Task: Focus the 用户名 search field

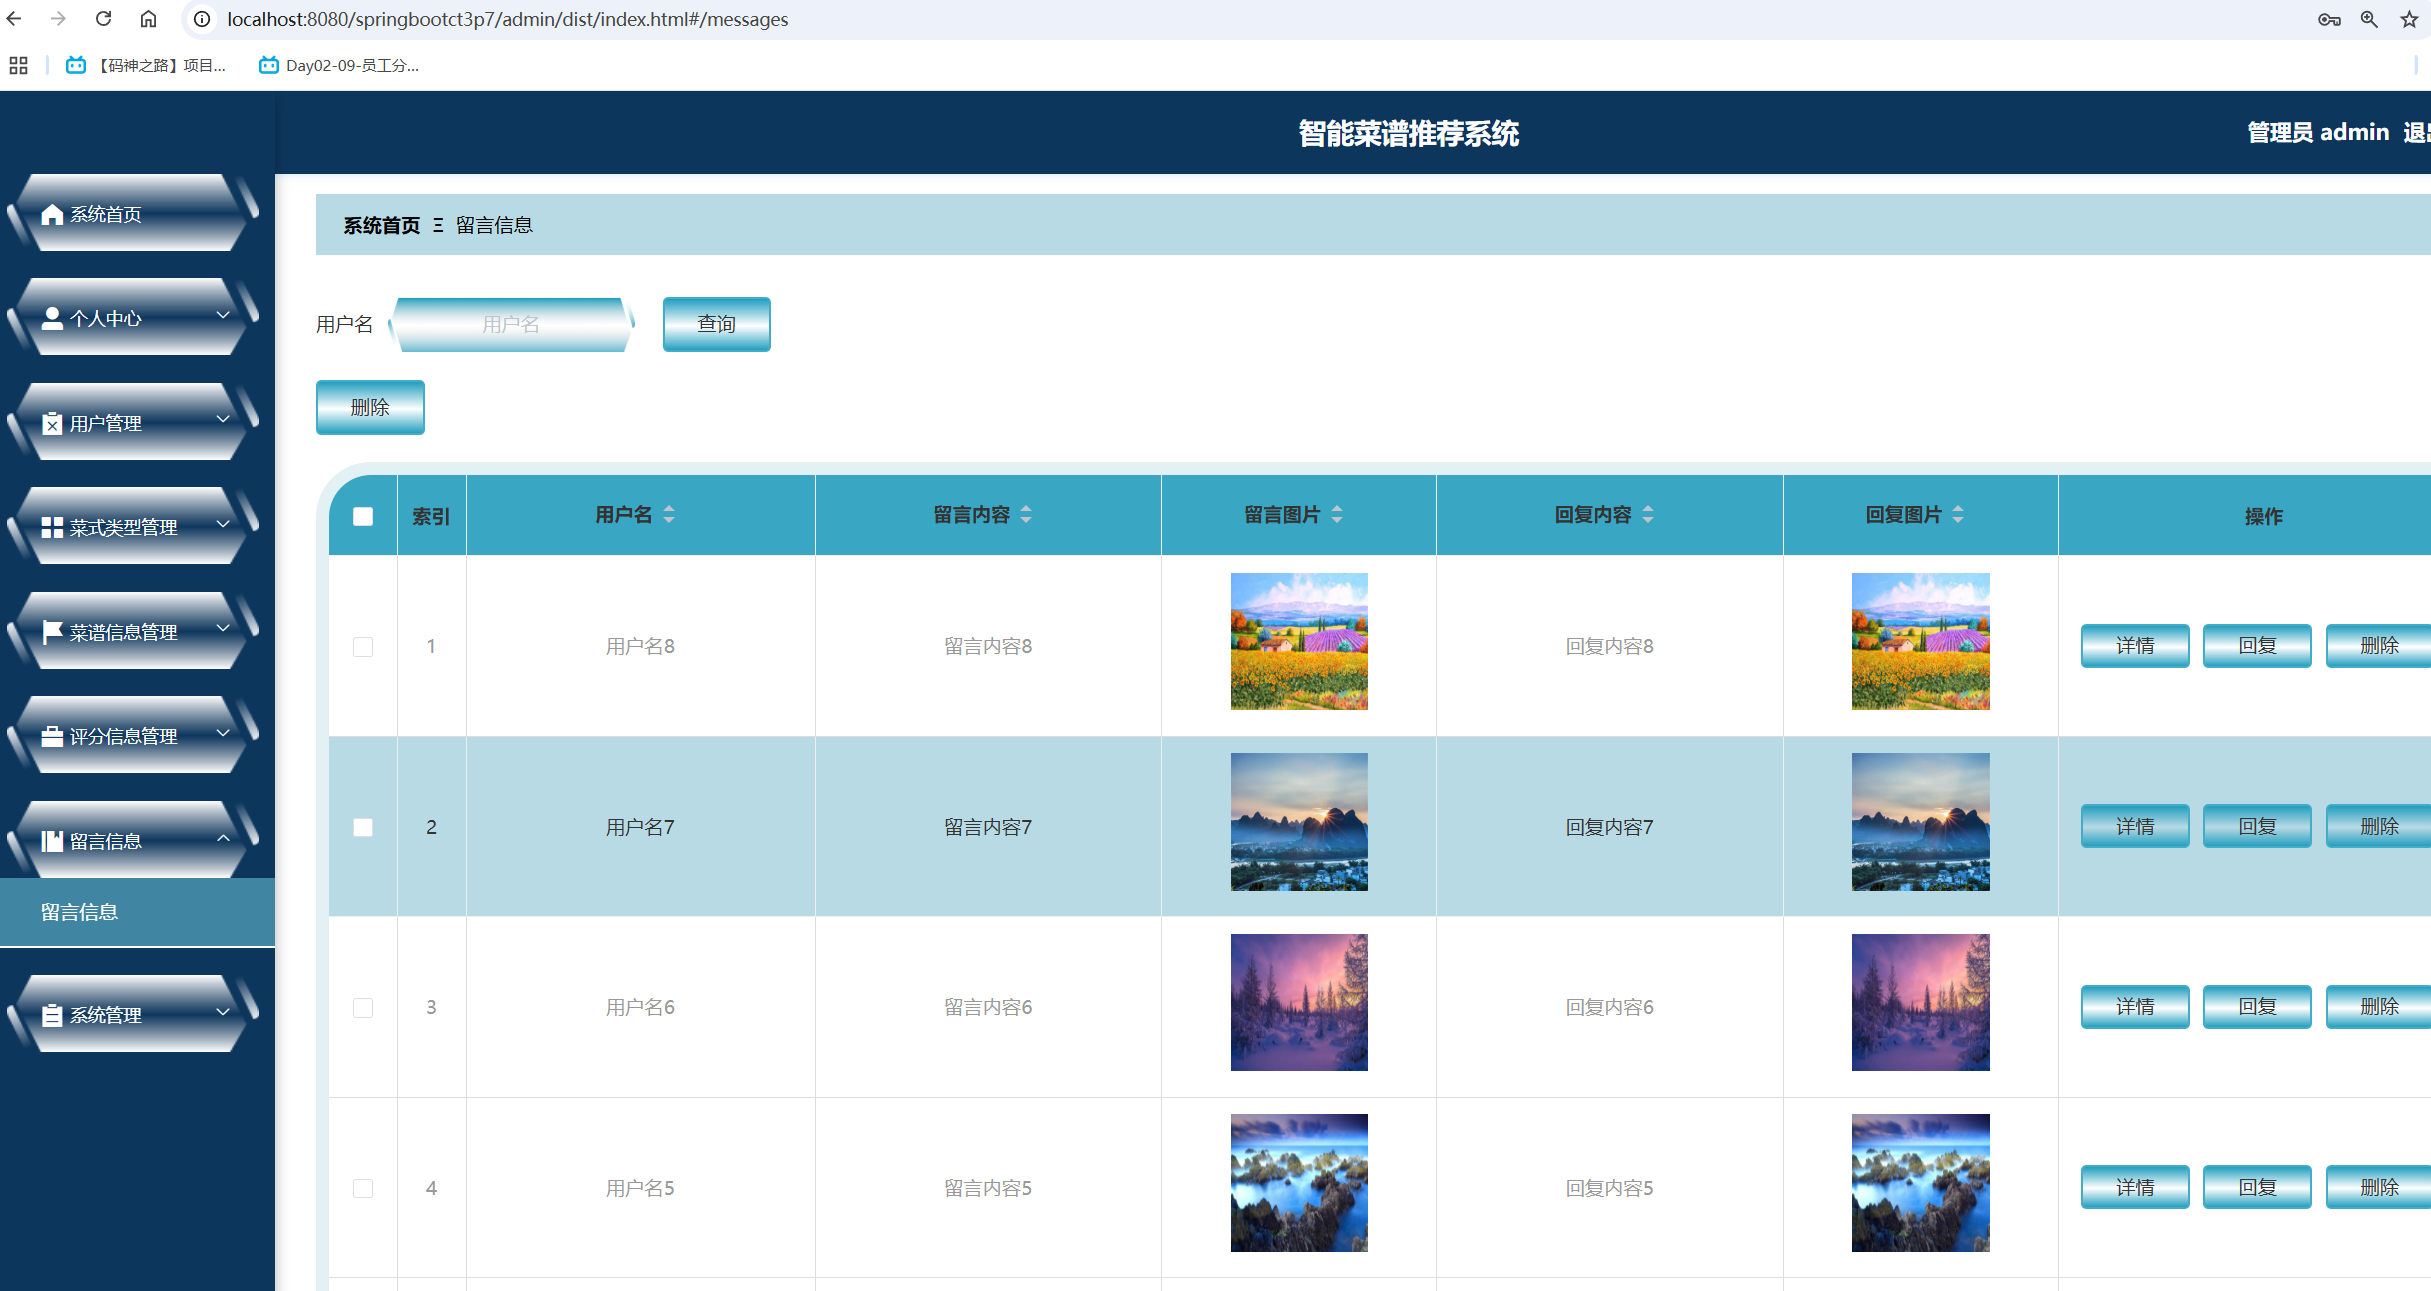Action: click(511, 324)
